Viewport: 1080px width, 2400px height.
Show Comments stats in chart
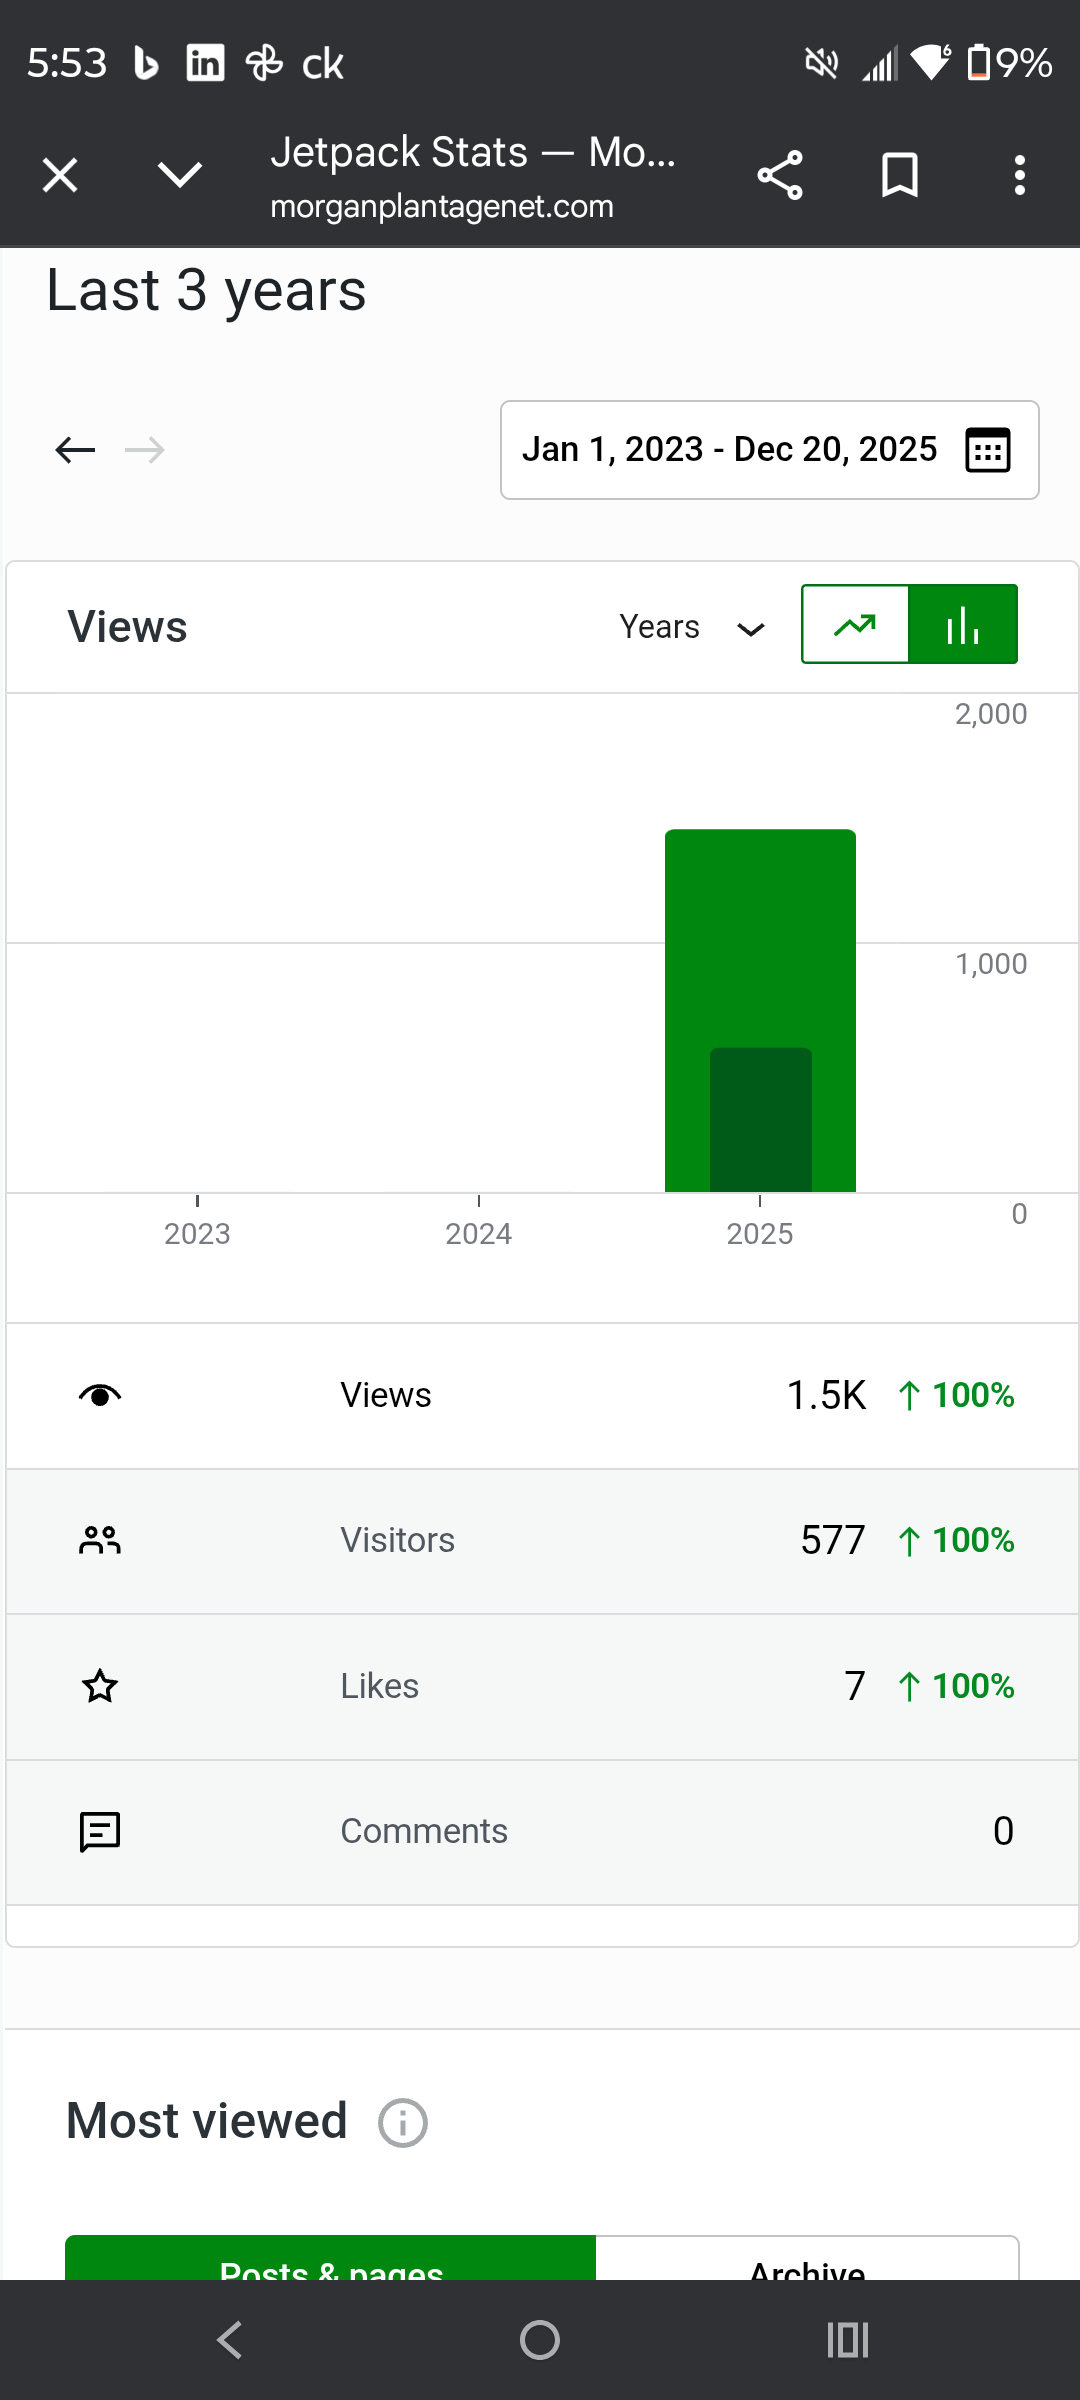pos(540,1832)
